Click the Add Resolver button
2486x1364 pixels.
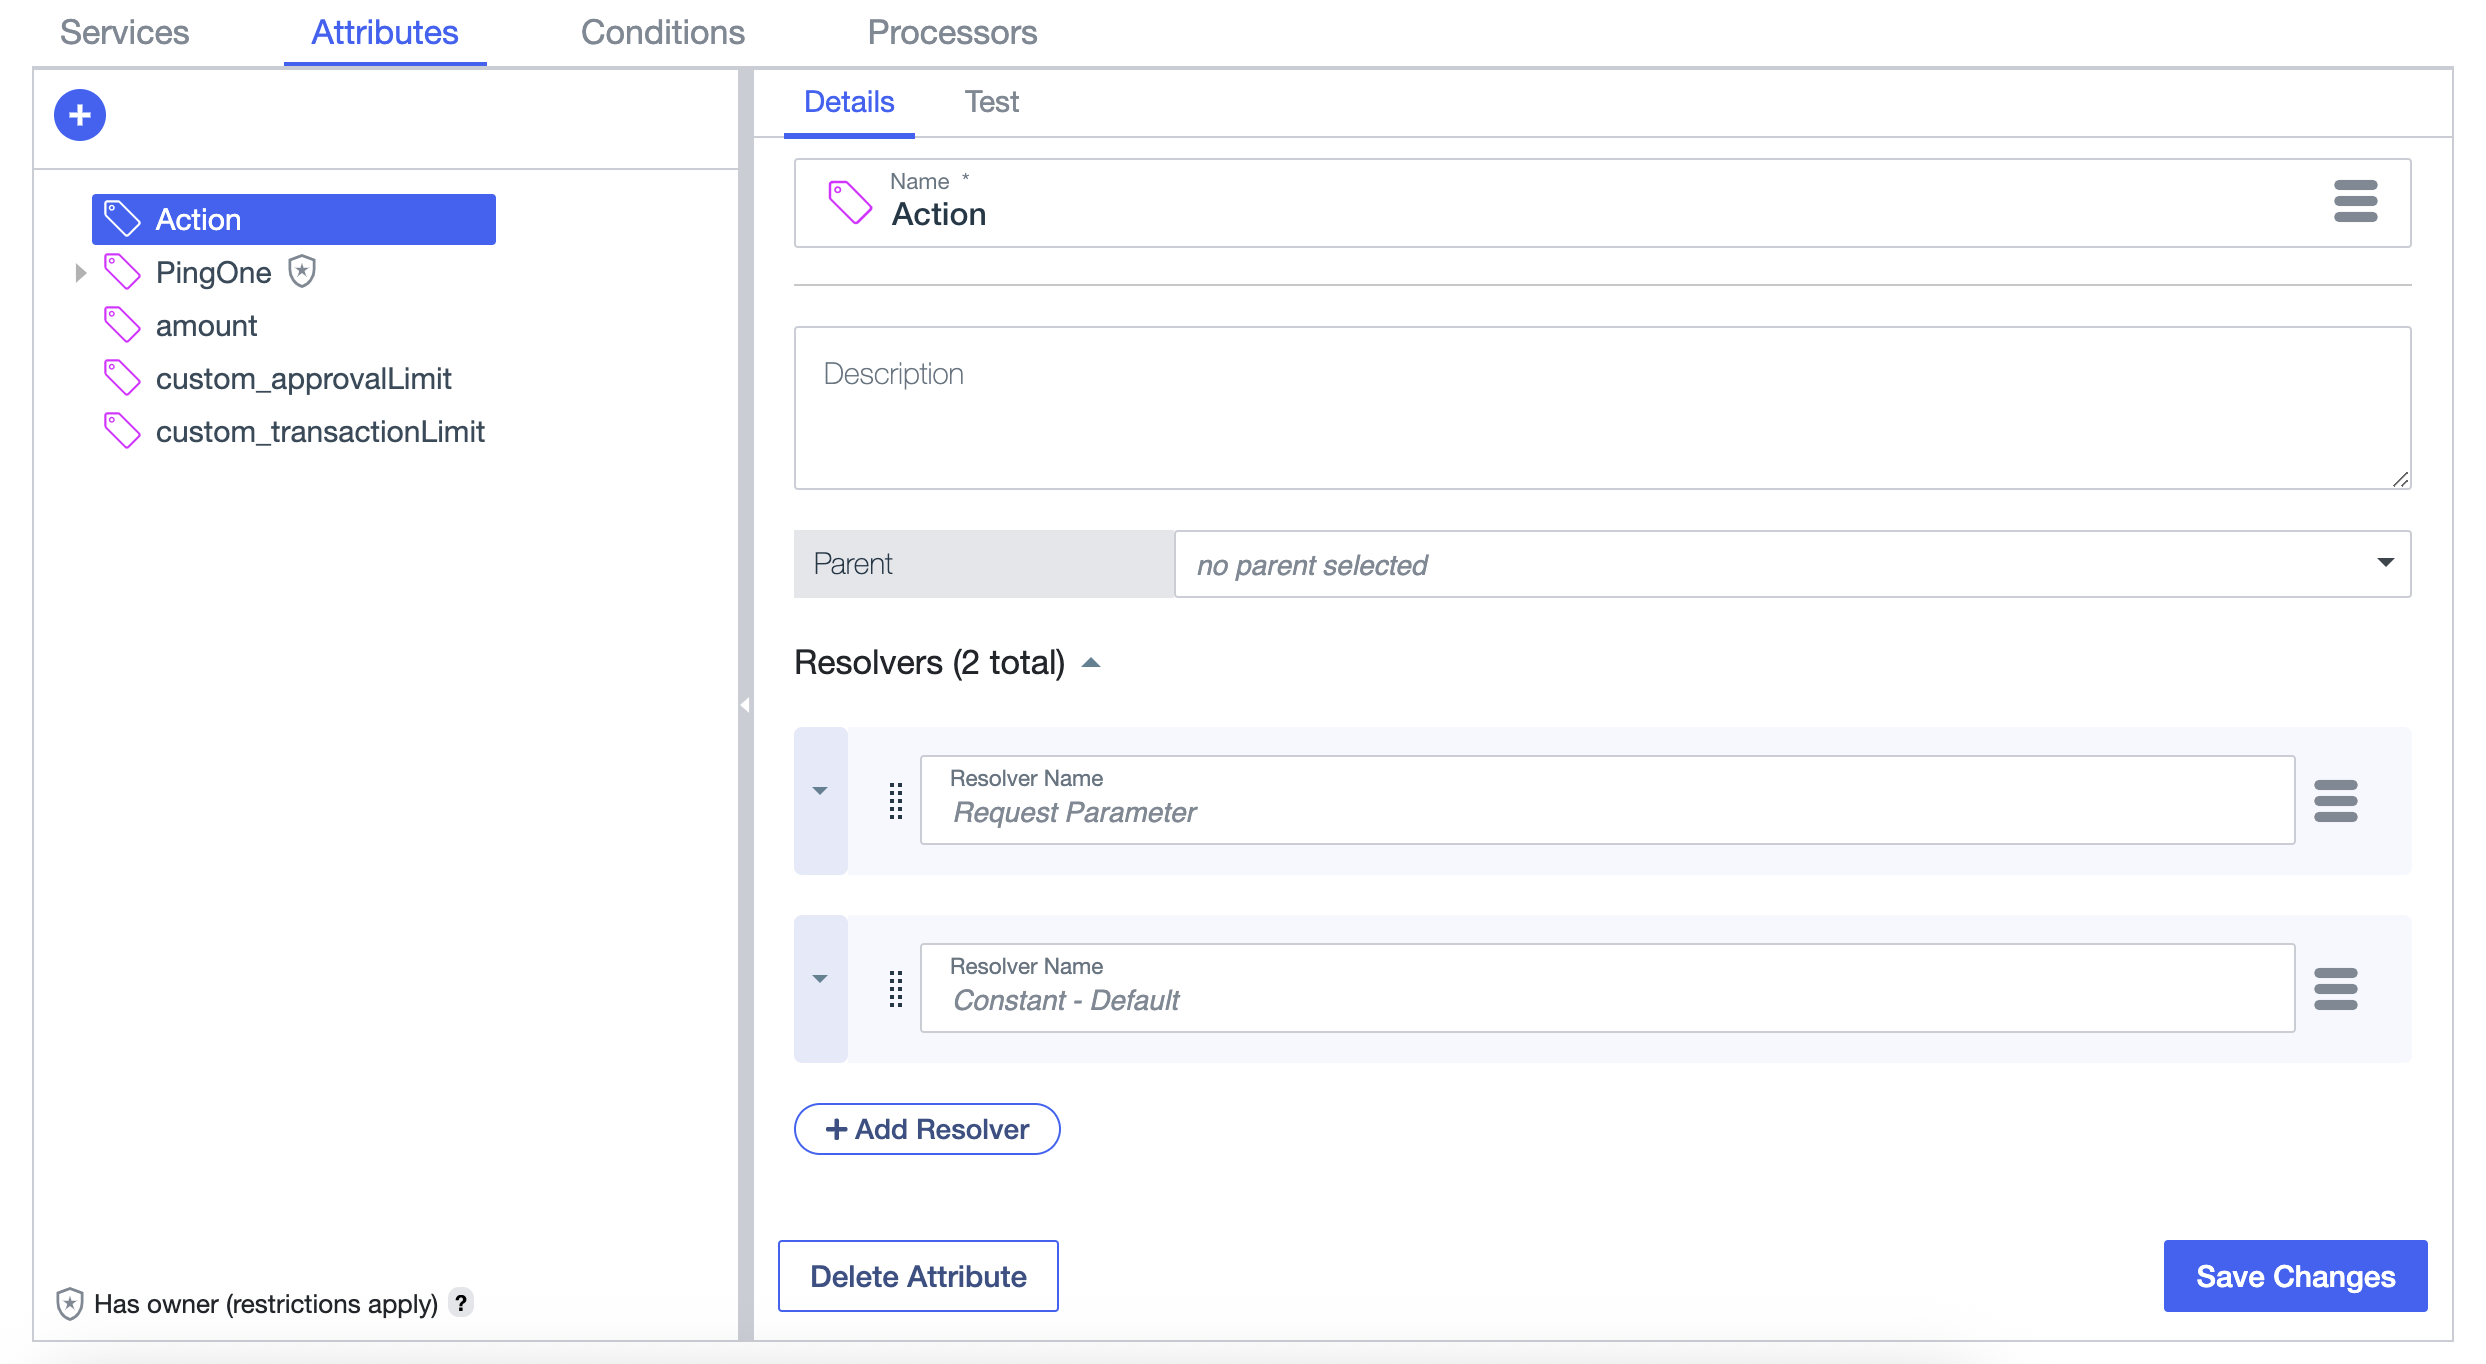925,1129
